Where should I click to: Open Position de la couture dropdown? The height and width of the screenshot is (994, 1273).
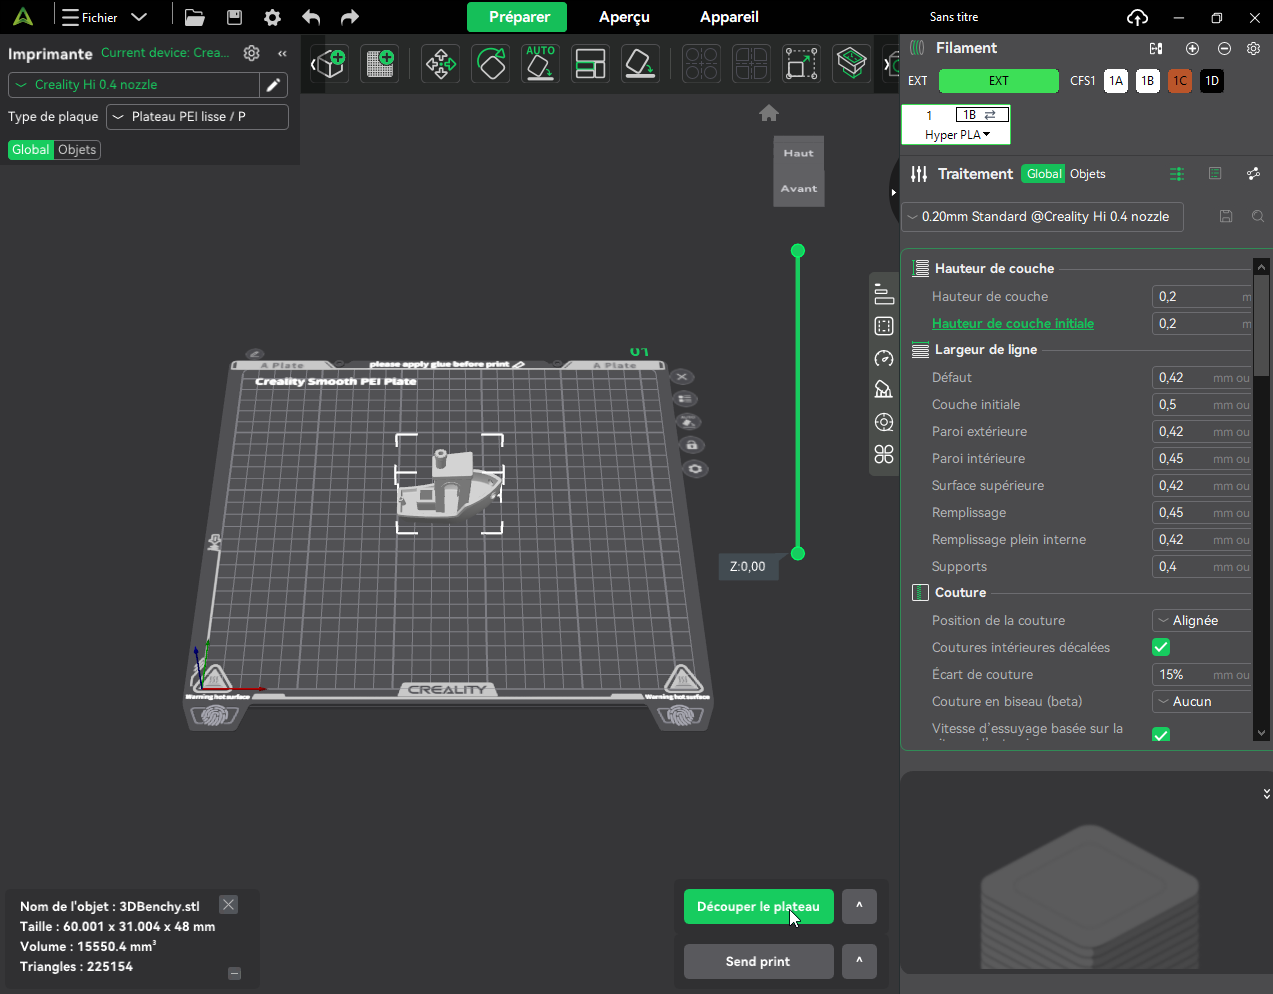point(1202,620)
